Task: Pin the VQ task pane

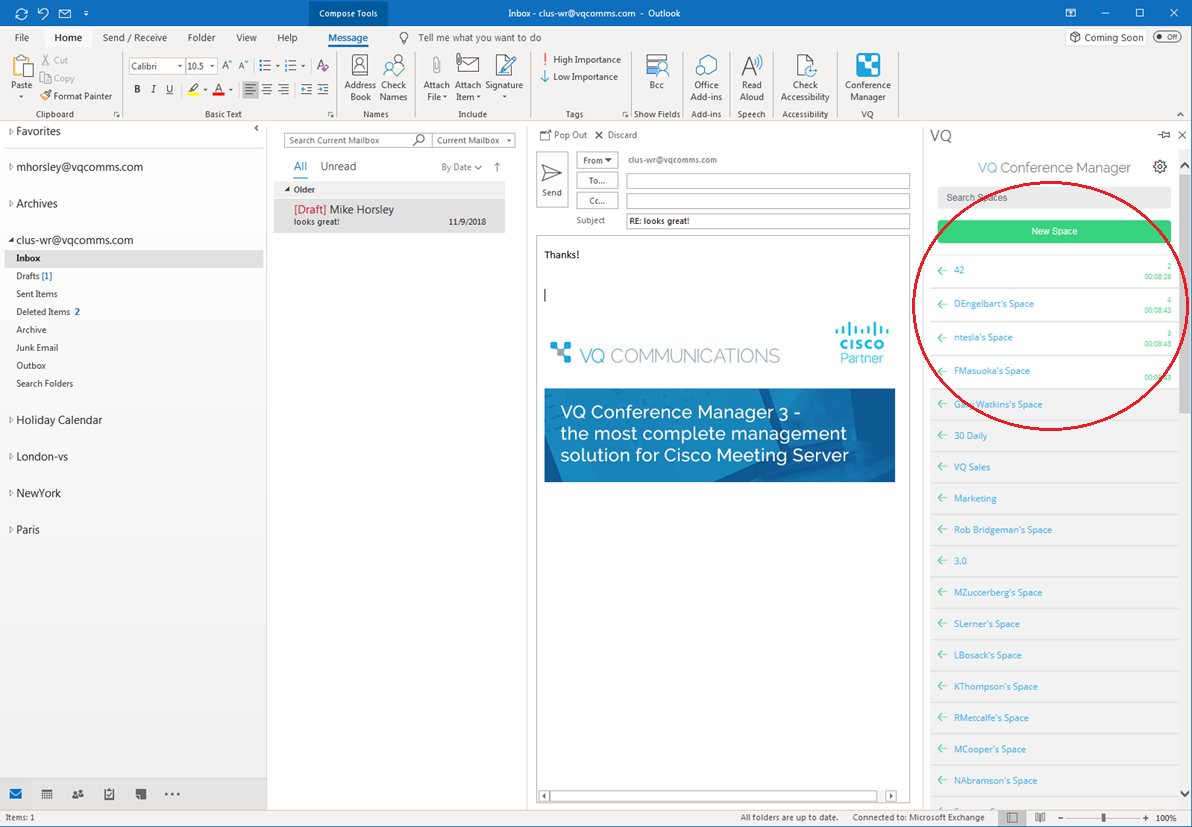Action: pyautogui.click(x=1164, y=135)
